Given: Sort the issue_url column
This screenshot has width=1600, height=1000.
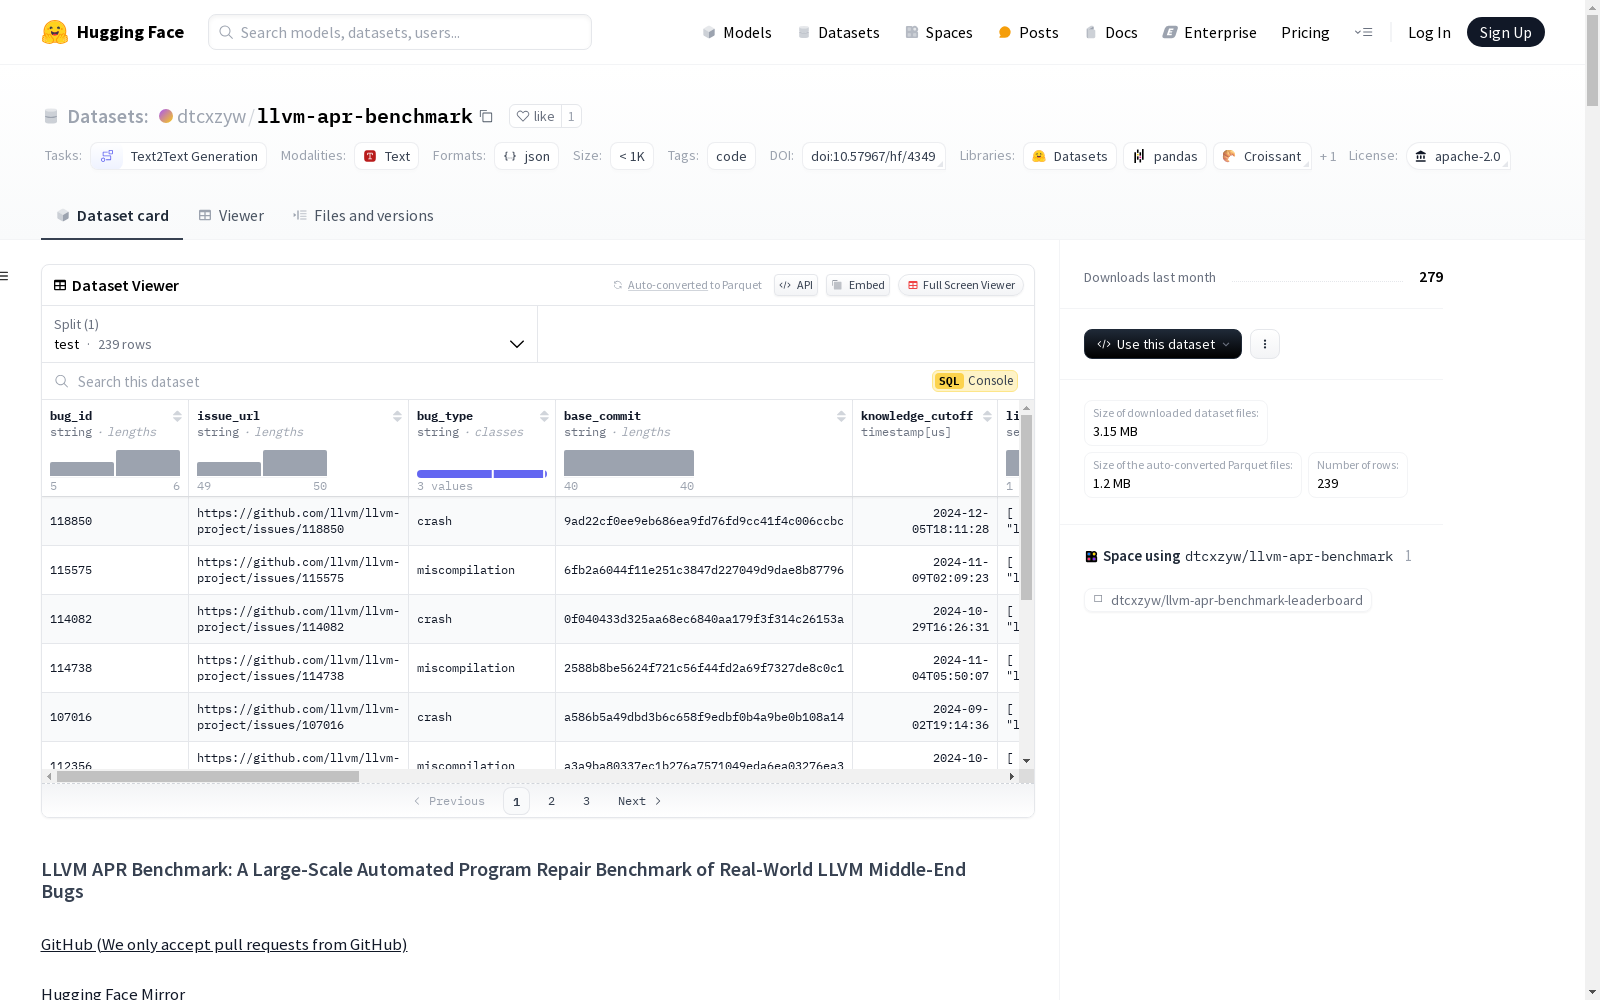Looking at the screenshot, I should click(397, 416).
